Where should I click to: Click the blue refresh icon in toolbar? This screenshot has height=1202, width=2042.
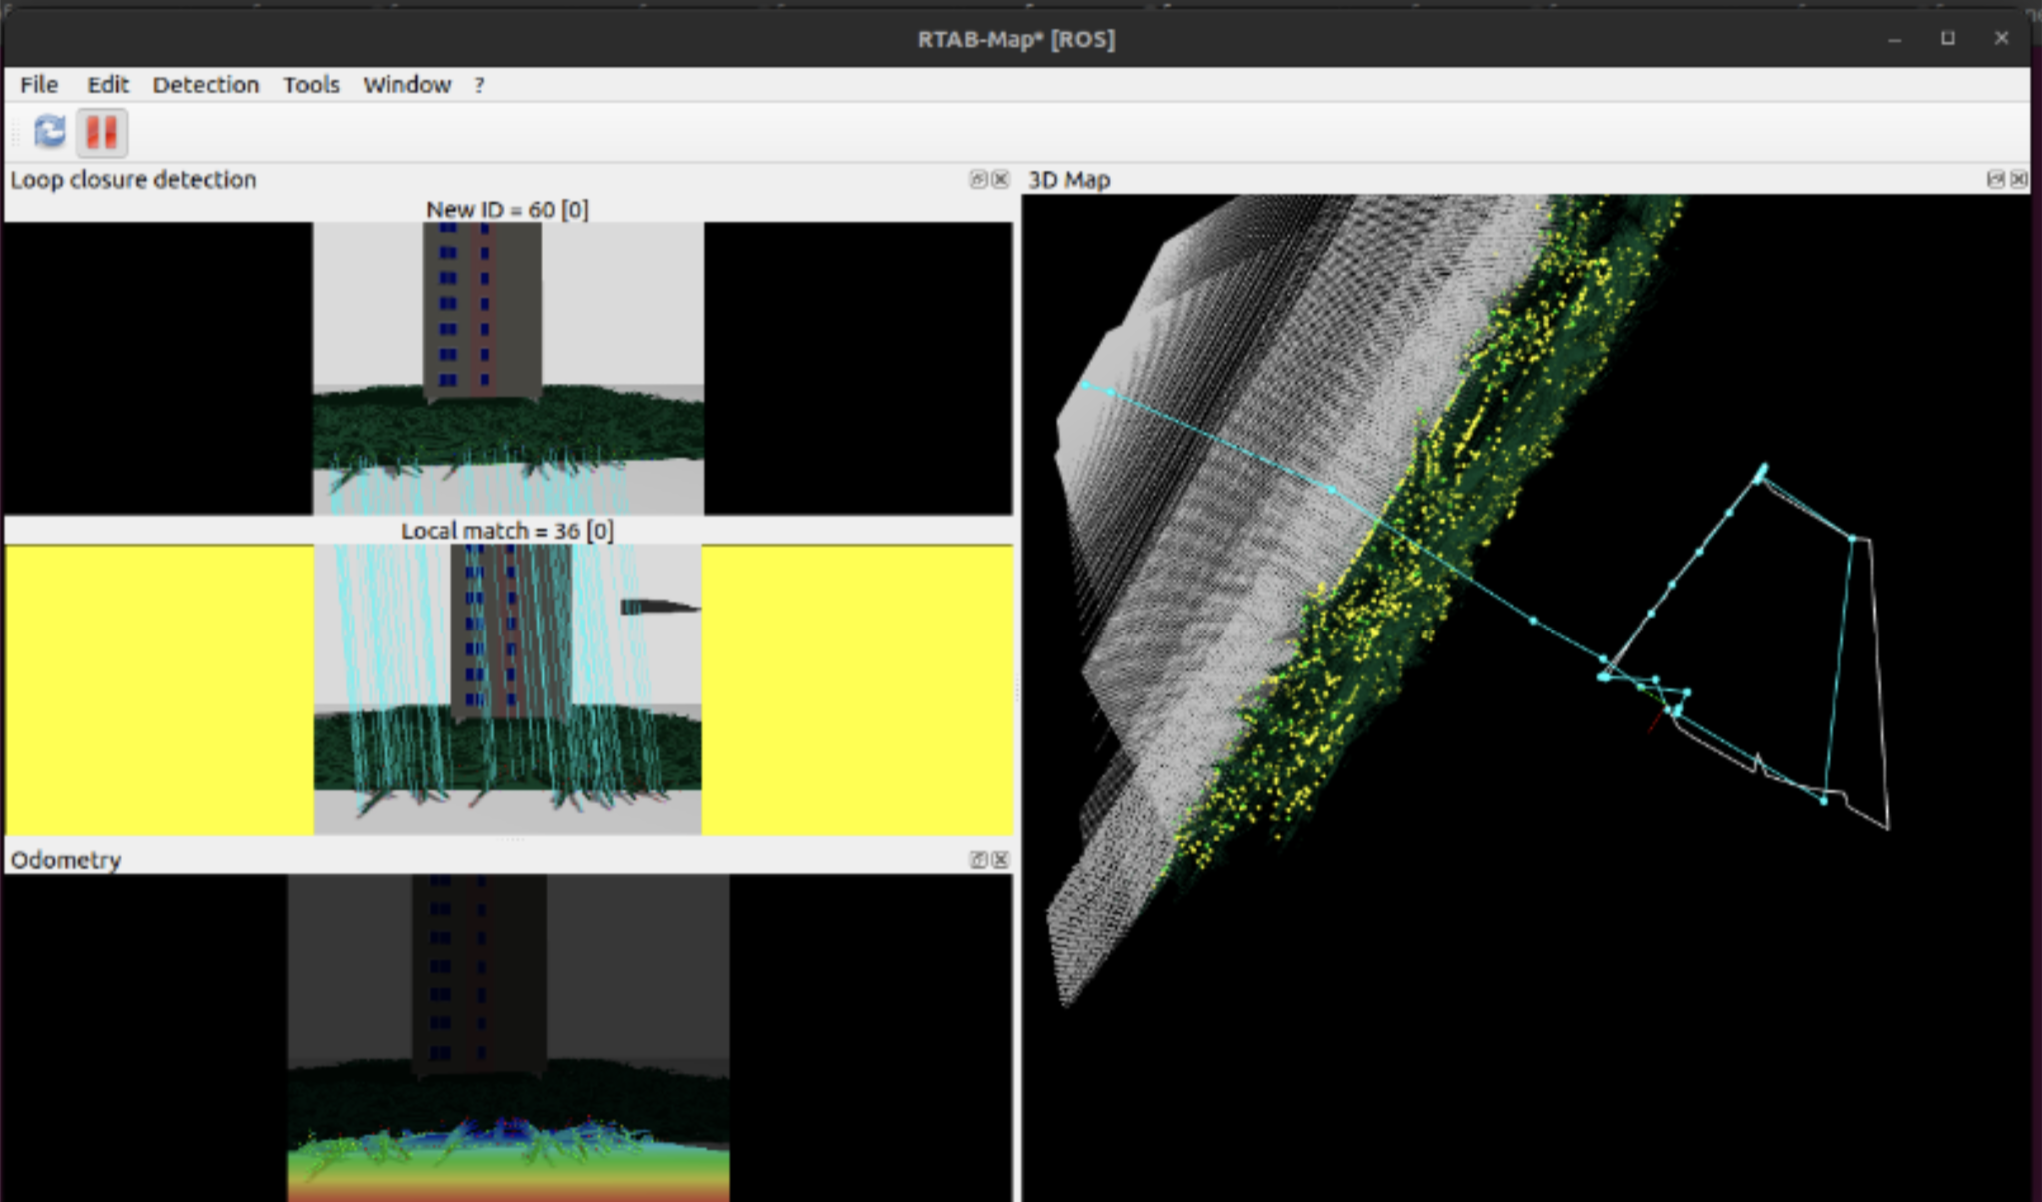click(x=50, y=132)
